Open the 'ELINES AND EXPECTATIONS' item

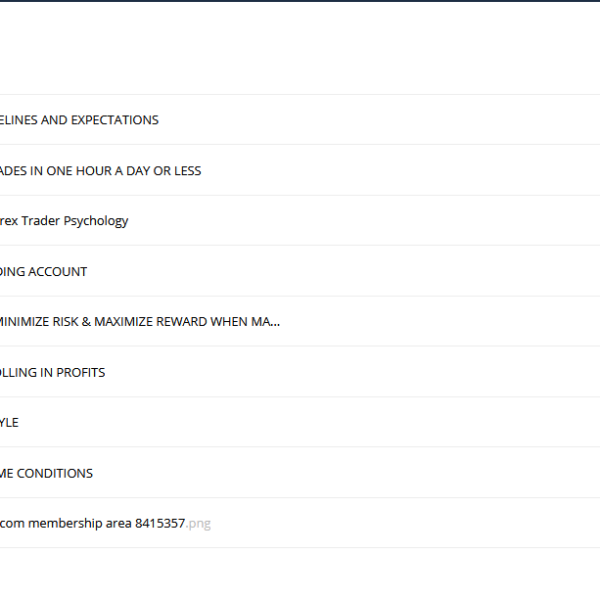[79, 120]
